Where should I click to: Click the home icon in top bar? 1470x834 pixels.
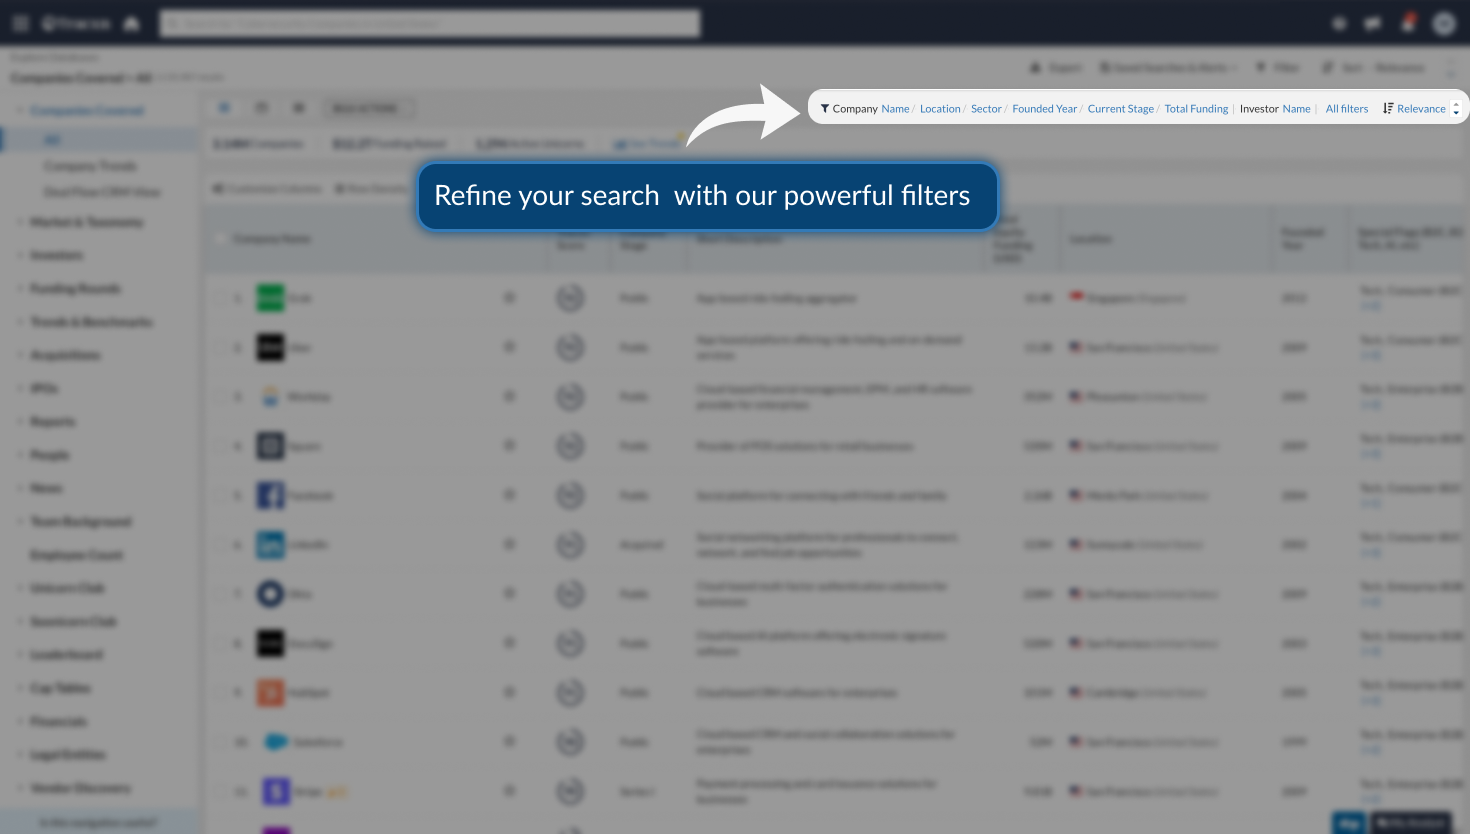131,23
